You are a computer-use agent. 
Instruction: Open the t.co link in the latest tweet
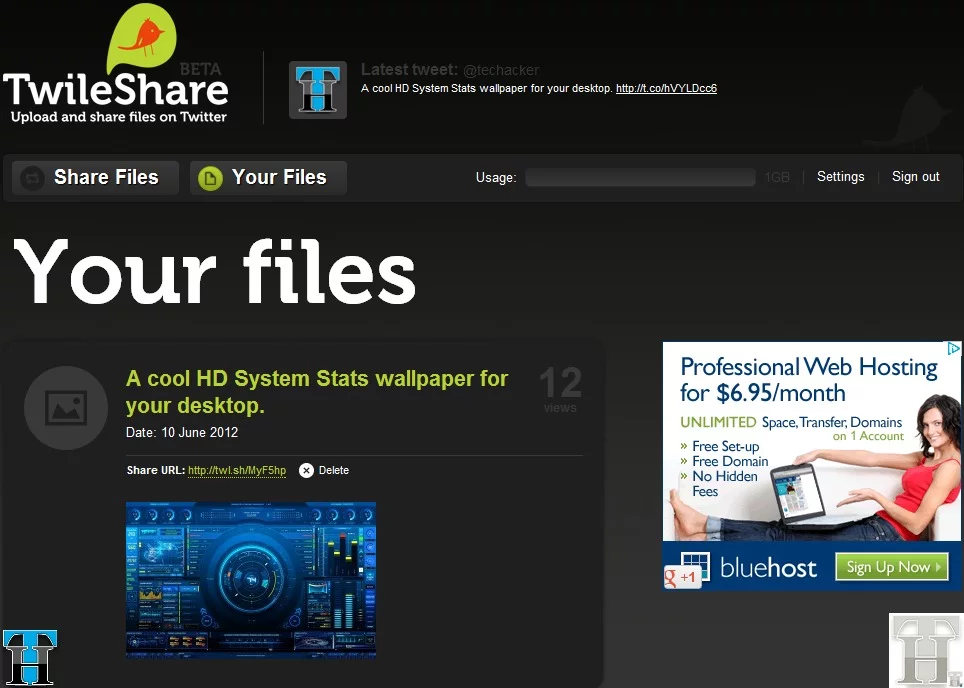(666, 89)
